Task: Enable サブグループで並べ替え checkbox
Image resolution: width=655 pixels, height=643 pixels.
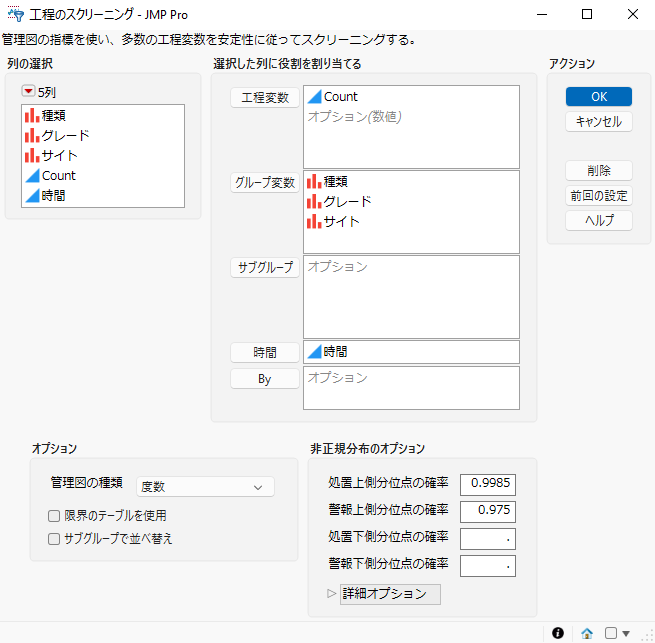Action: pos(54,539)
